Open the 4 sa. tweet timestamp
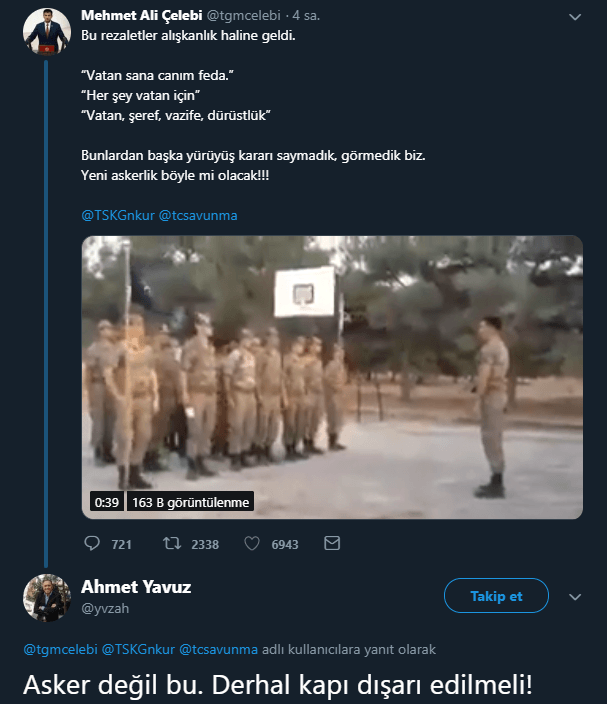This screenshot has width=607, height=704. tap(306, 16)
